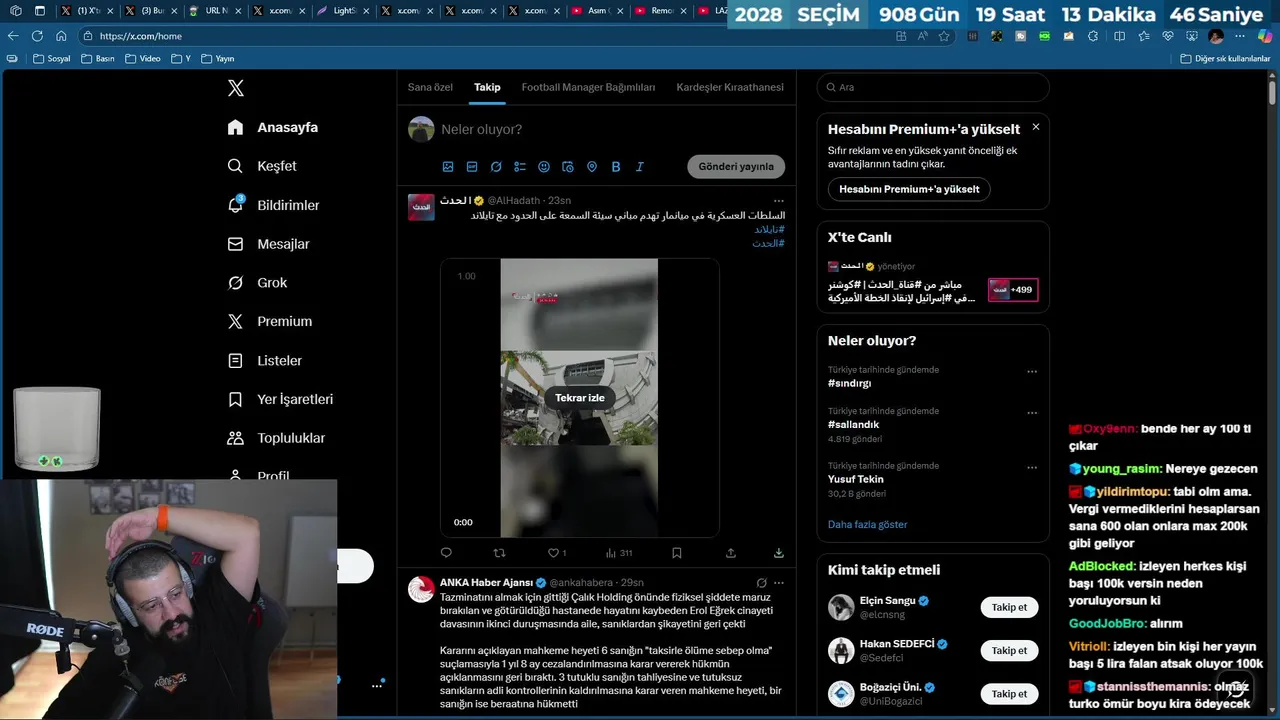Apply bold formatting in composer

616,167
